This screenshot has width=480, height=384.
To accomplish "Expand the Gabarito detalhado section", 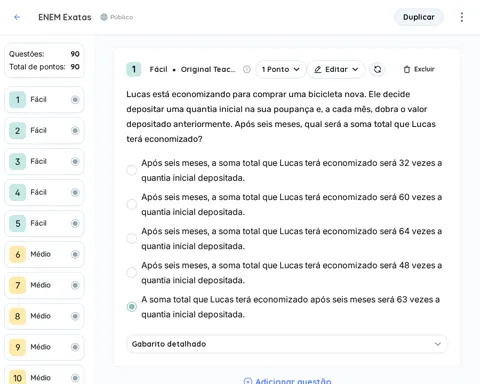I will pyautogui.click(x=287, y=344).
